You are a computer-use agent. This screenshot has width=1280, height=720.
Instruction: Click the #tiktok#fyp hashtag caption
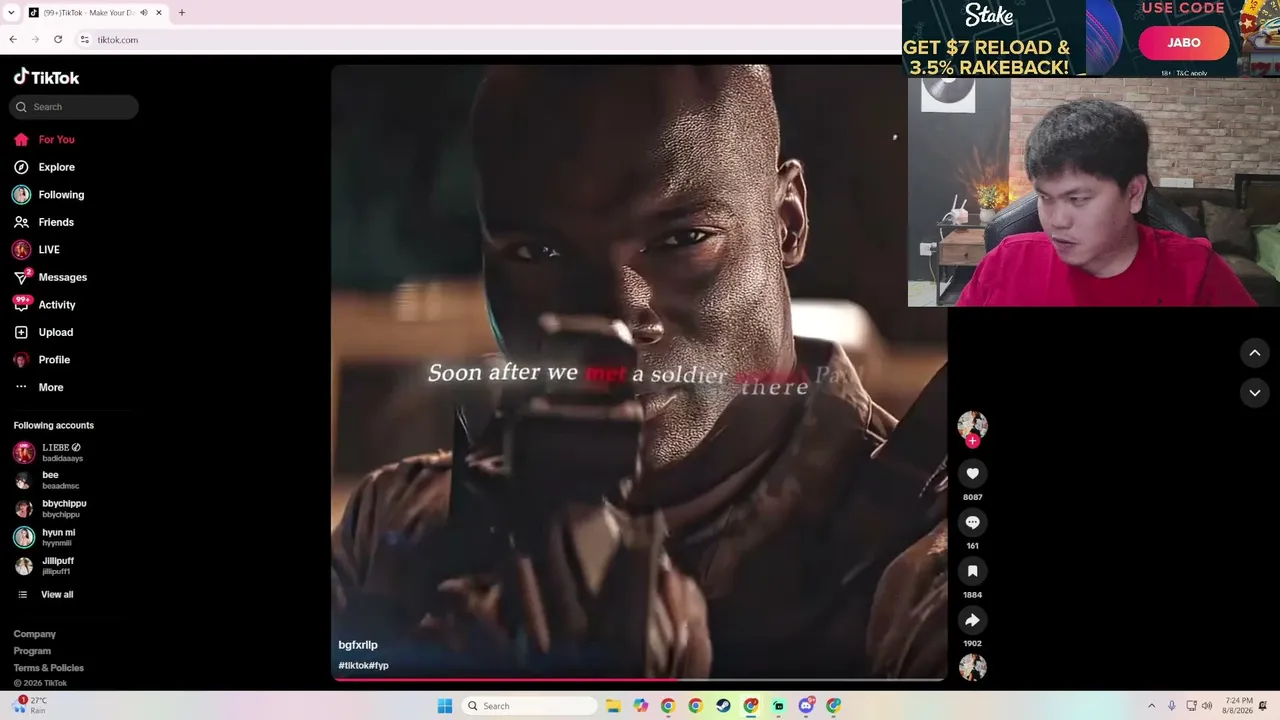pos(363,666)
